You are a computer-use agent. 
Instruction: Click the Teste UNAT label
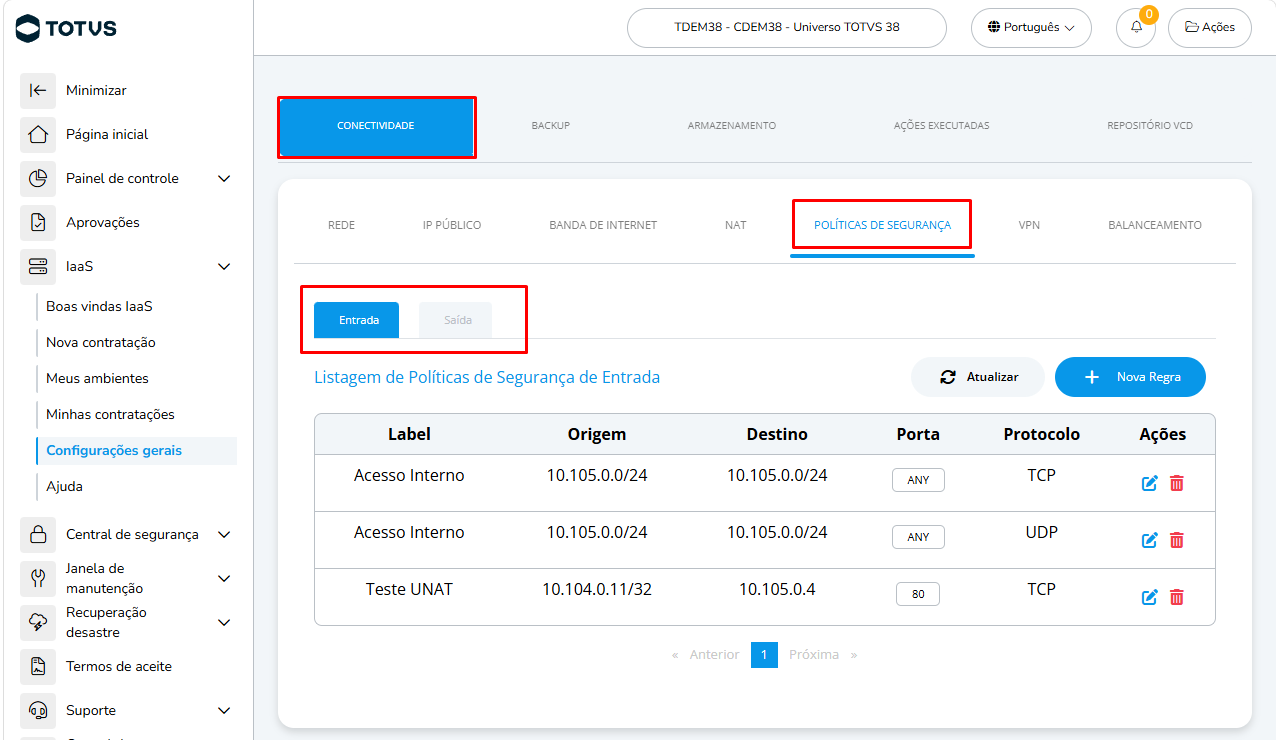click(409, 589)
